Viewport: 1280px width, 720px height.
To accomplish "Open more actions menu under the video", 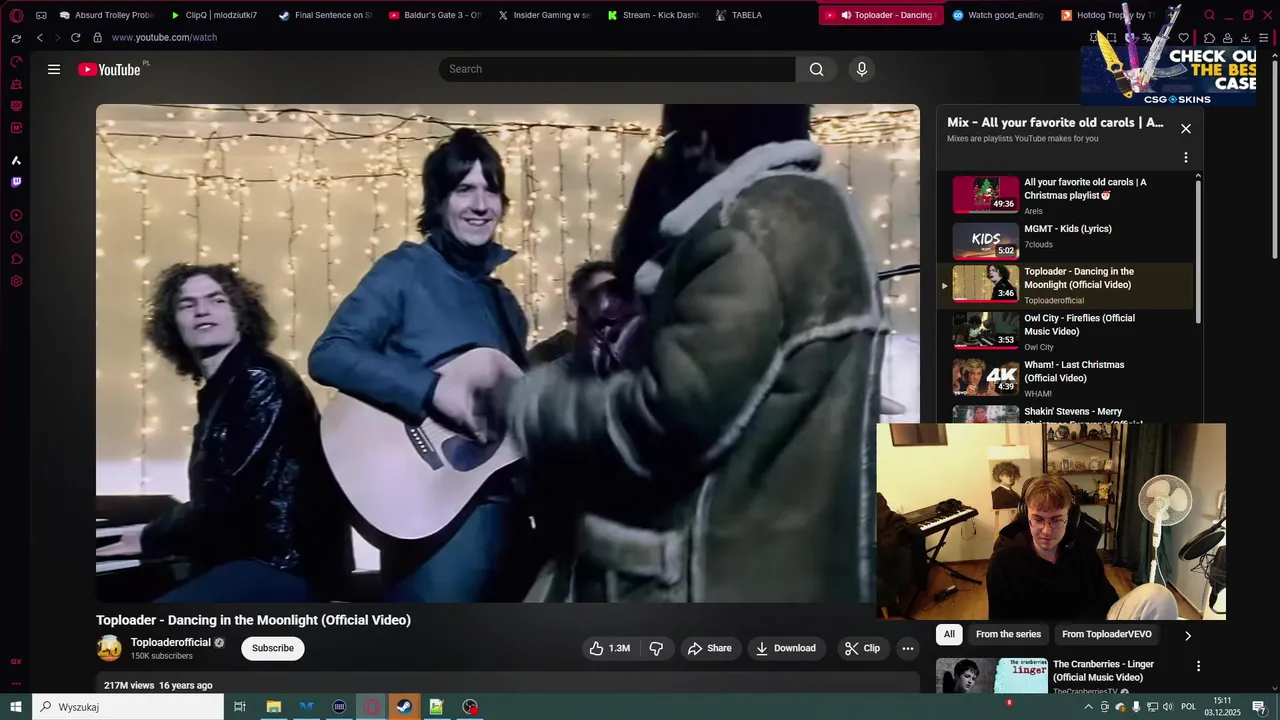I will tap(908, 648).
